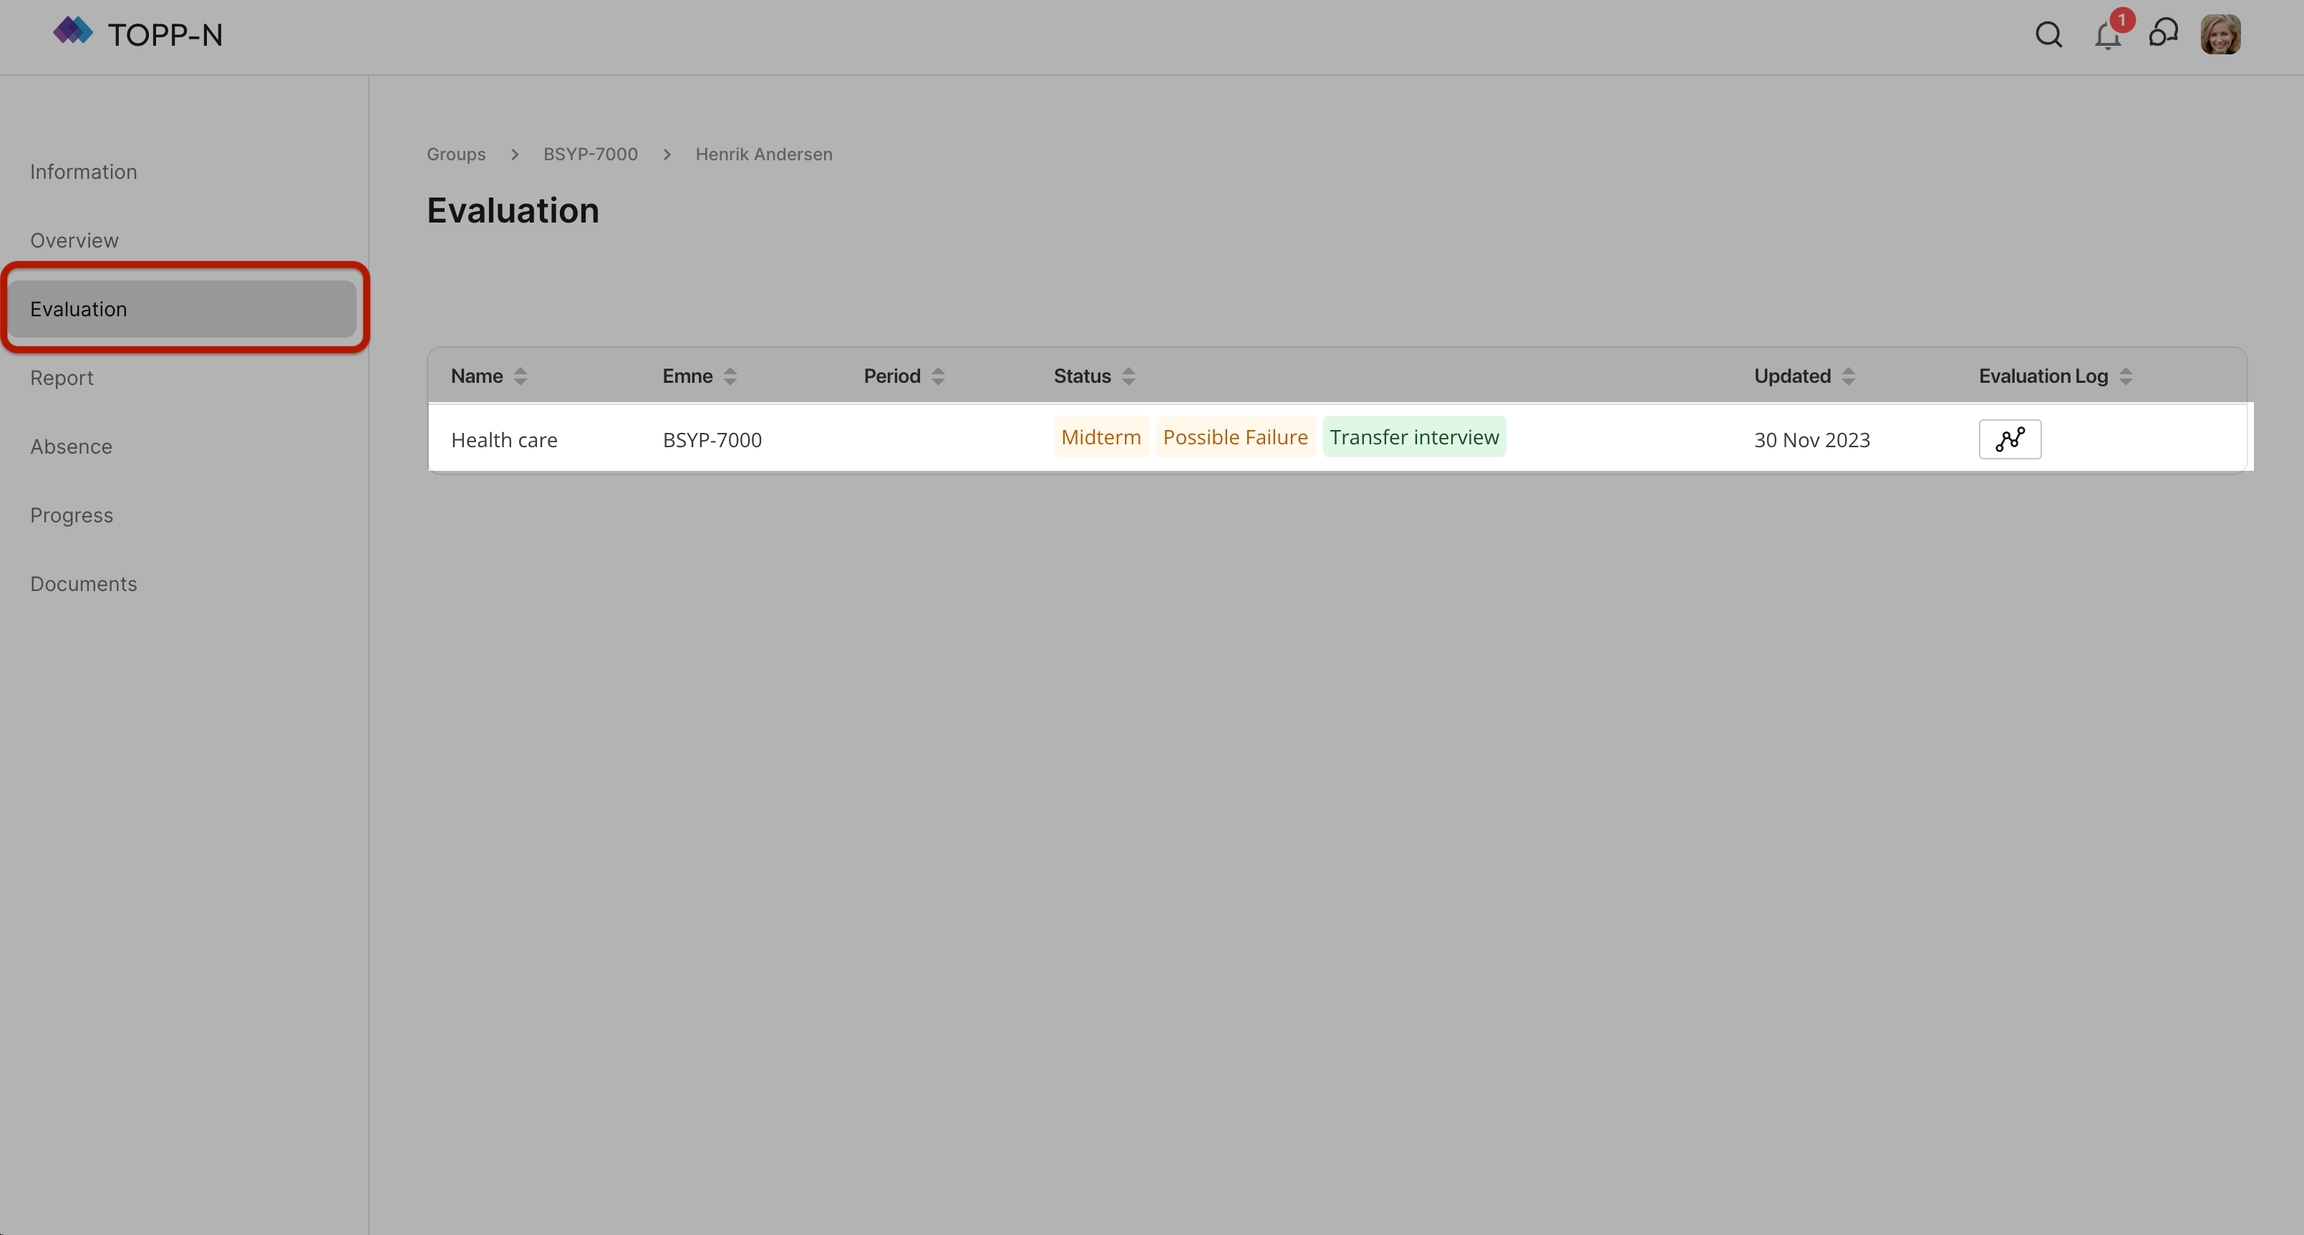Sort table by Emne column arrows
The height and width of the screenshot is (1235, 2304).
click(x=730, y=376)
